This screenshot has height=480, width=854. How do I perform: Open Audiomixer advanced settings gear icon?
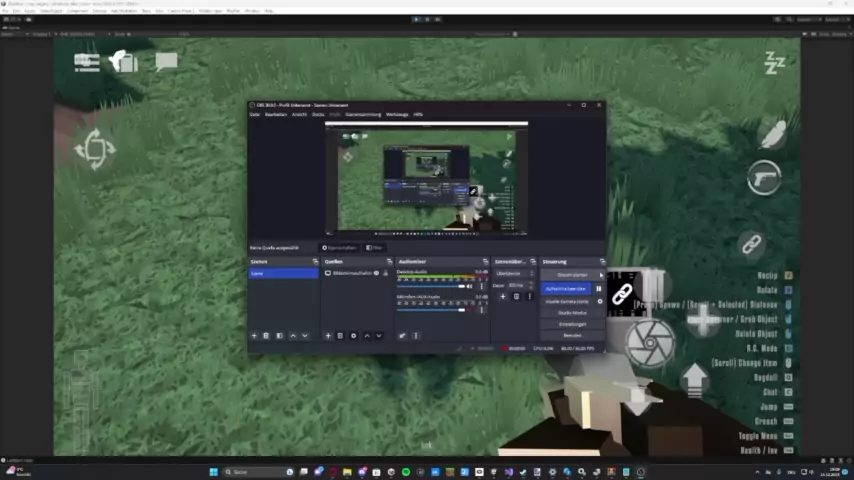point(402,336)
